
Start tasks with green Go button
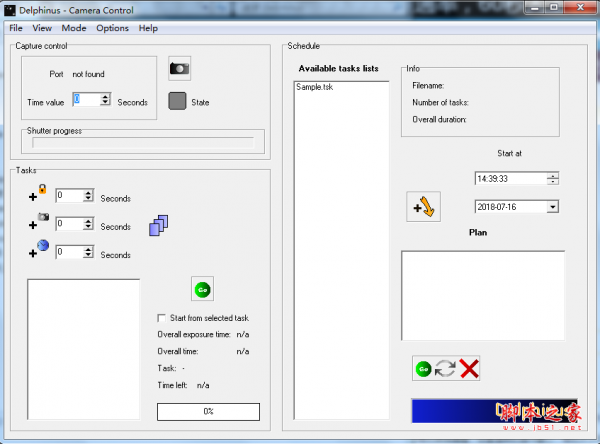point(202,289)
